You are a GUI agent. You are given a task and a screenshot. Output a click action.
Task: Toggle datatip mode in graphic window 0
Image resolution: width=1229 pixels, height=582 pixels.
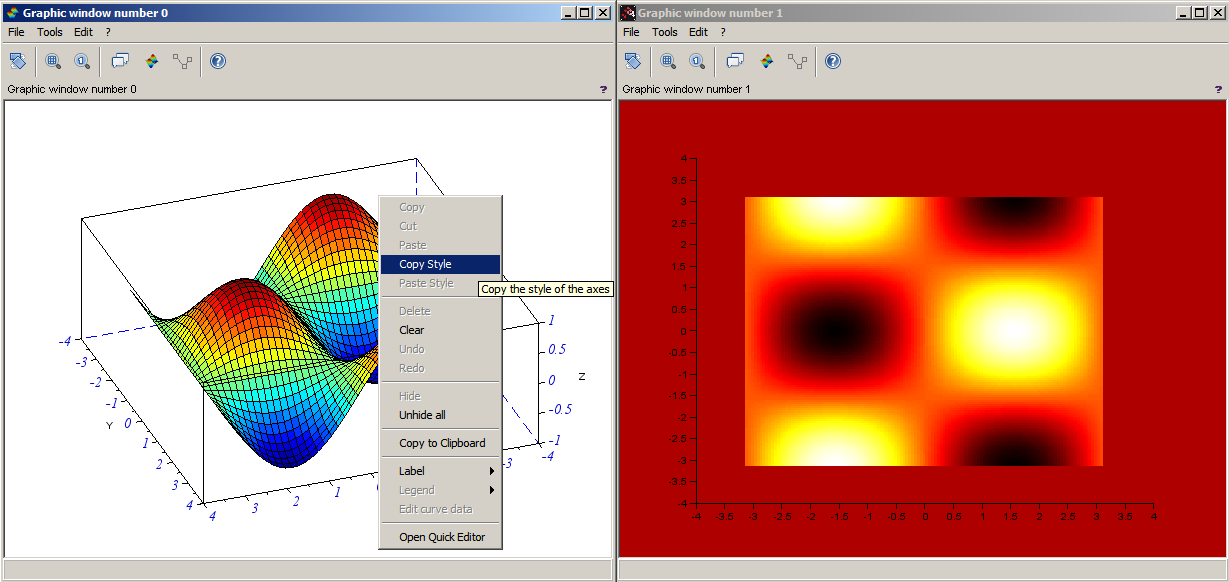pyautogui.click(x=120, y=61)
